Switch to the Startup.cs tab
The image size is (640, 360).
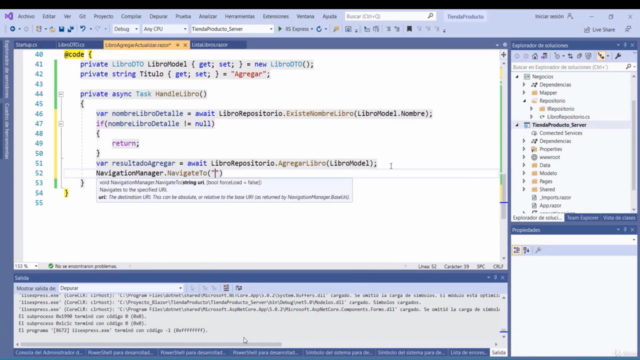27,45
